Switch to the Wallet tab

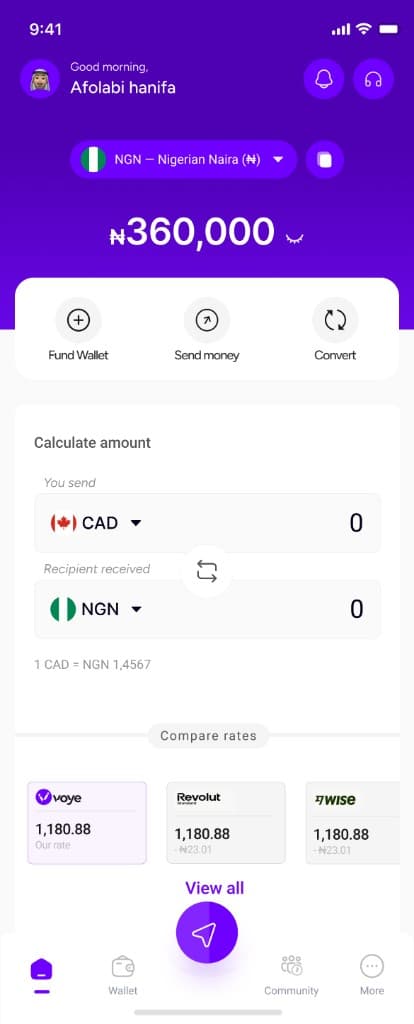coord(123,976)
